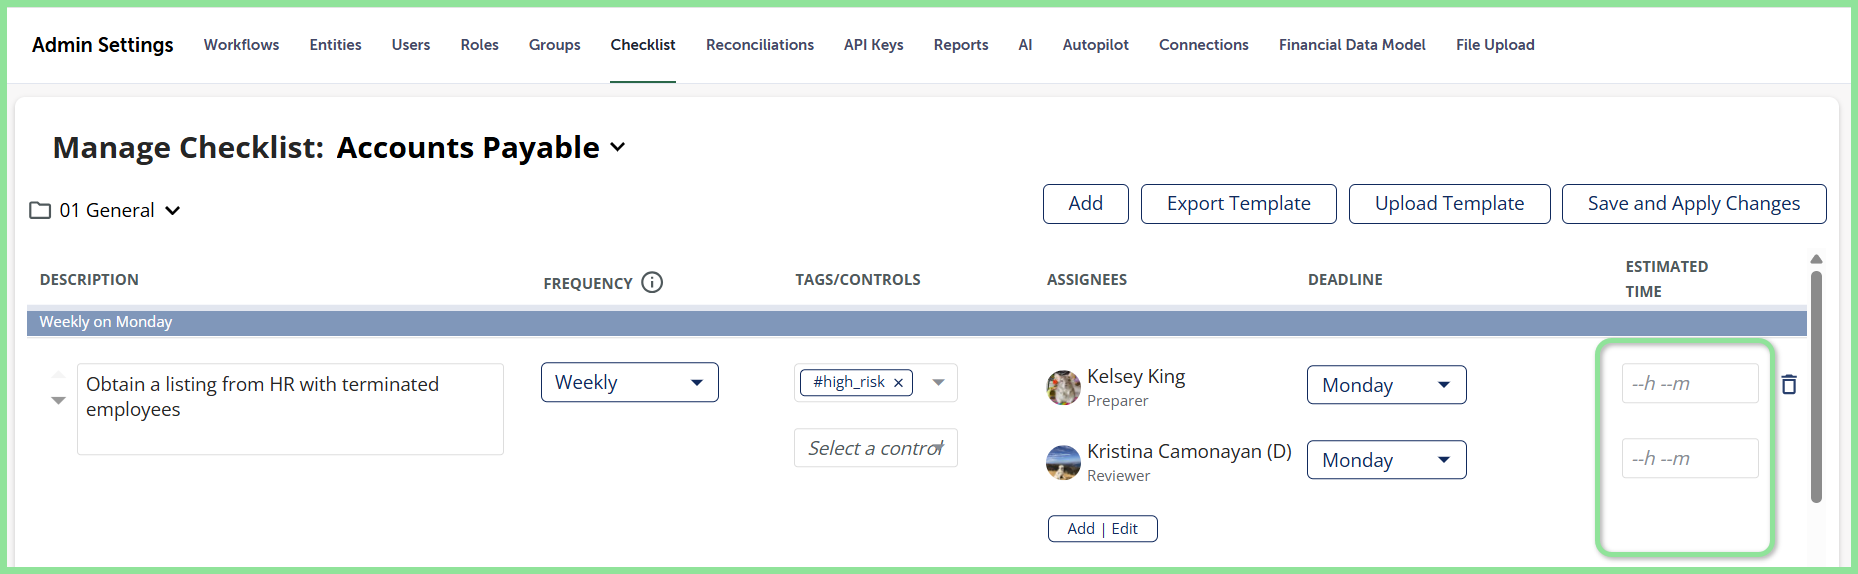Click the preparer's estimated time field
The height and width of the screenshot is (574, 1858).
1690,383
